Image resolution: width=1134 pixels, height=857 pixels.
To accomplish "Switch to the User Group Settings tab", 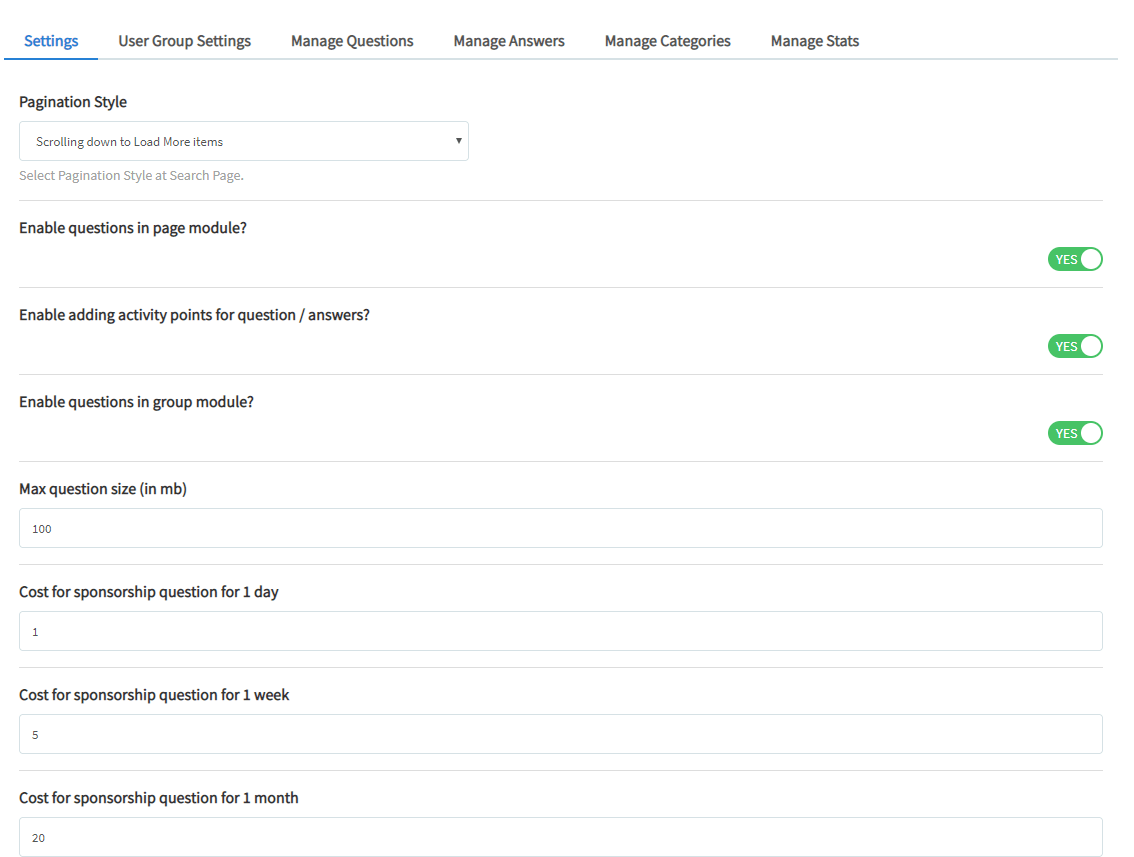I will click(x=184, y=41).
